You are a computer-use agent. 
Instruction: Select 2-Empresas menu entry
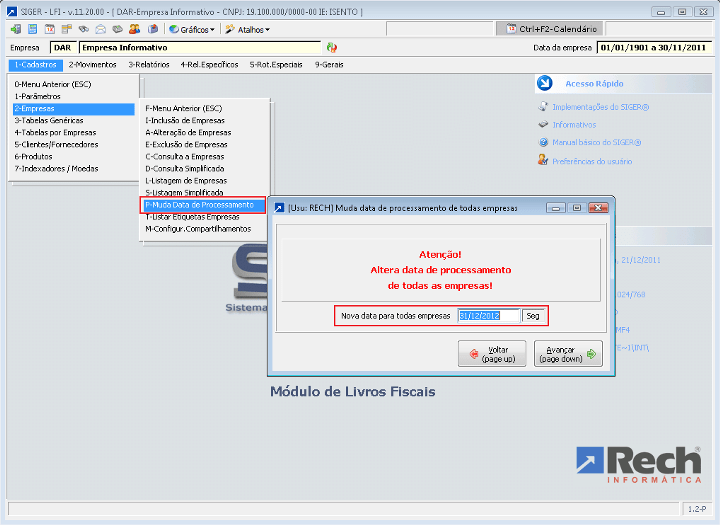tap(73, 108)
